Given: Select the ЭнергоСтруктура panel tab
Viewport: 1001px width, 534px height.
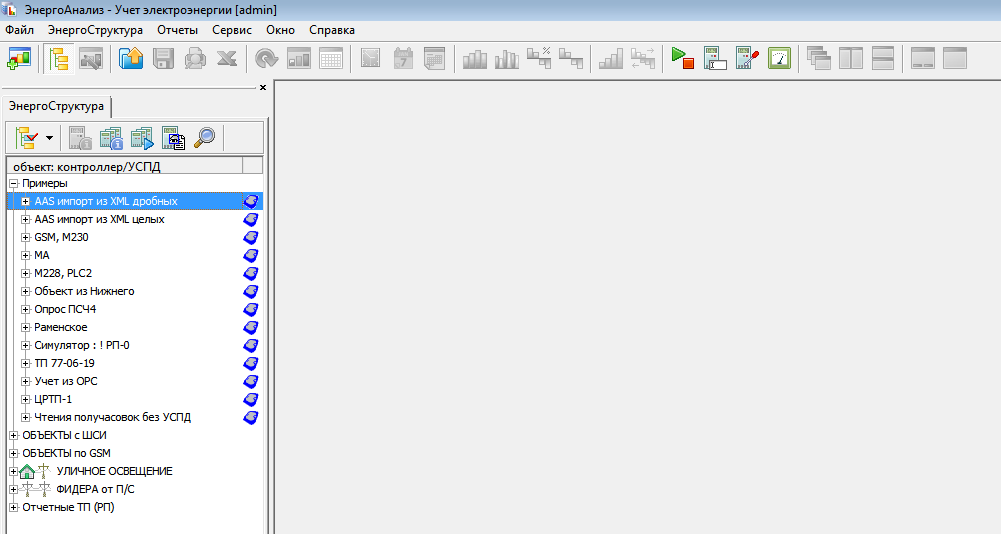Looking at the screenshot, I should point(56,106).
